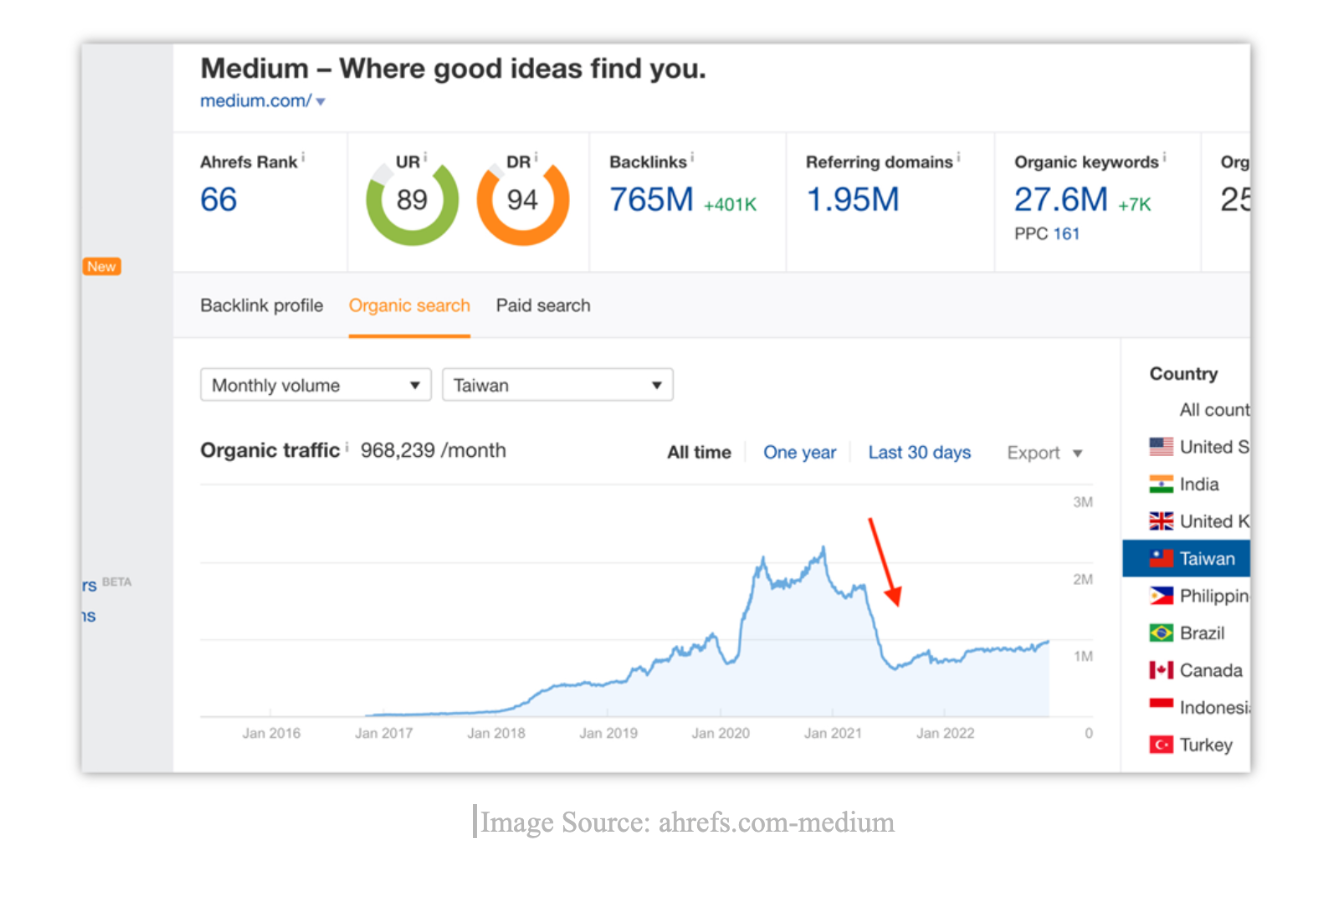Open the Export dropdown
Viewport: 1338px width, 900px height.
pos(1045,453)
